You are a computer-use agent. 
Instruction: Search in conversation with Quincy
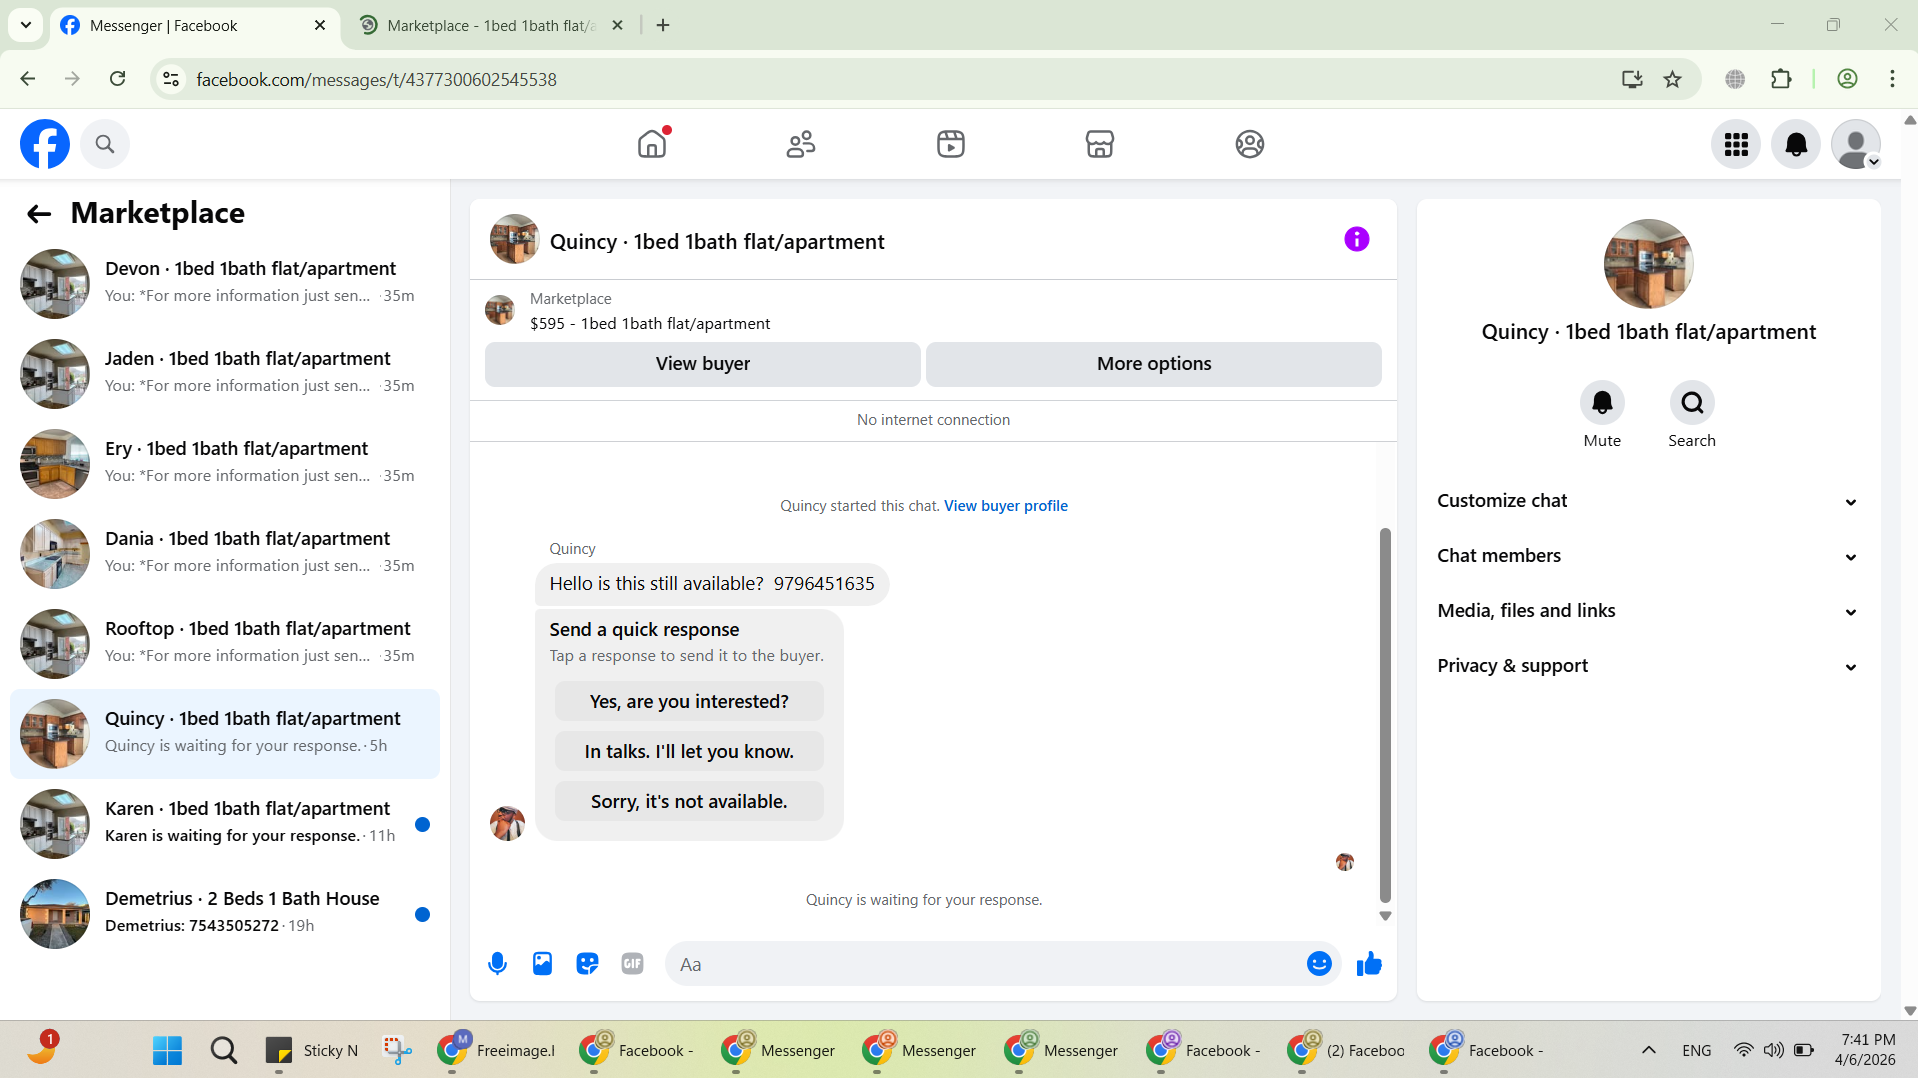click(1692, 403)
